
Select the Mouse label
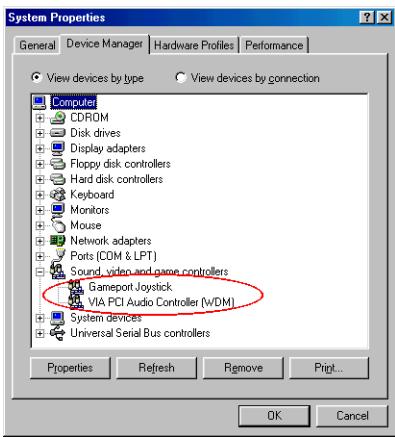coord(86,225)
